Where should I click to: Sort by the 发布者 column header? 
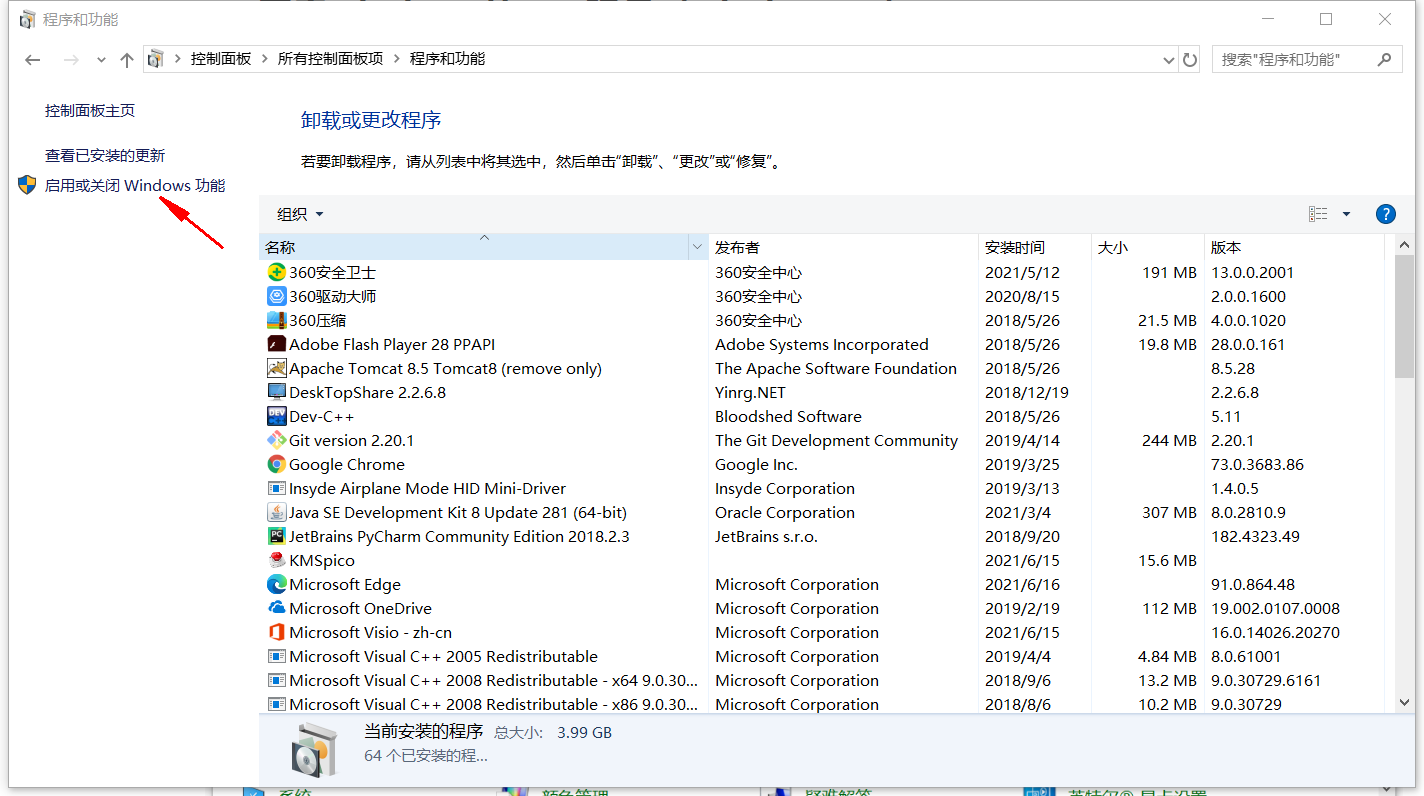click(843, 247)
